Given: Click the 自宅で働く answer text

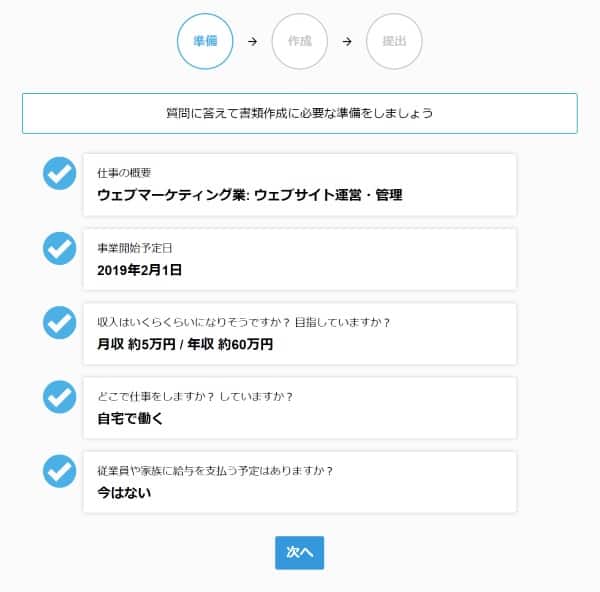Looking at the screenshot, I should [x=130, y=418].
